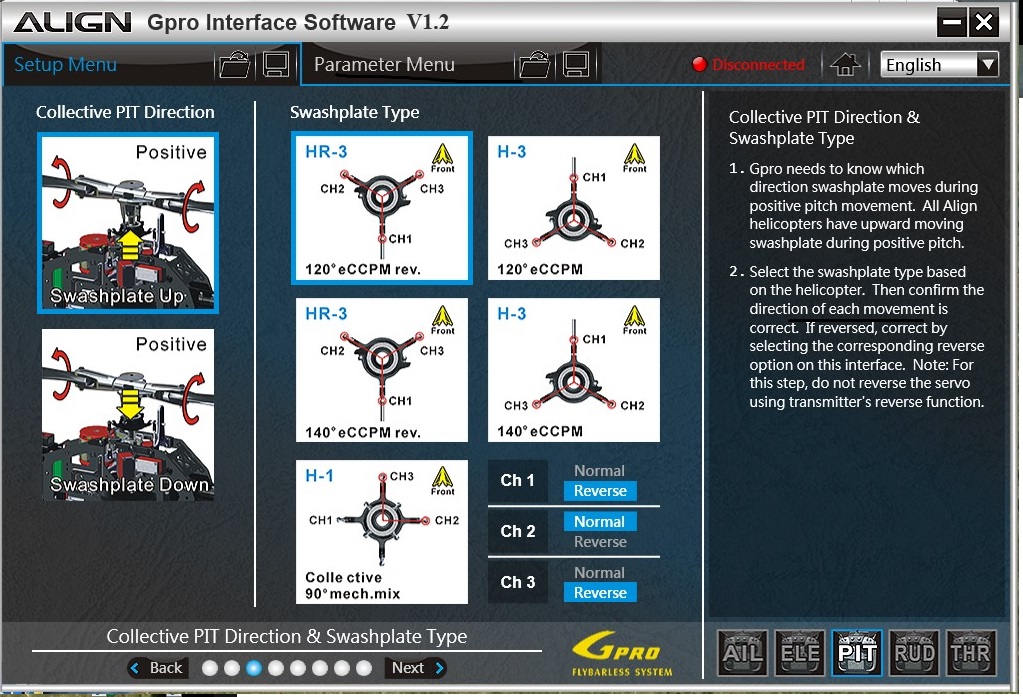Jump to the last setup step dot

(364, 668)
